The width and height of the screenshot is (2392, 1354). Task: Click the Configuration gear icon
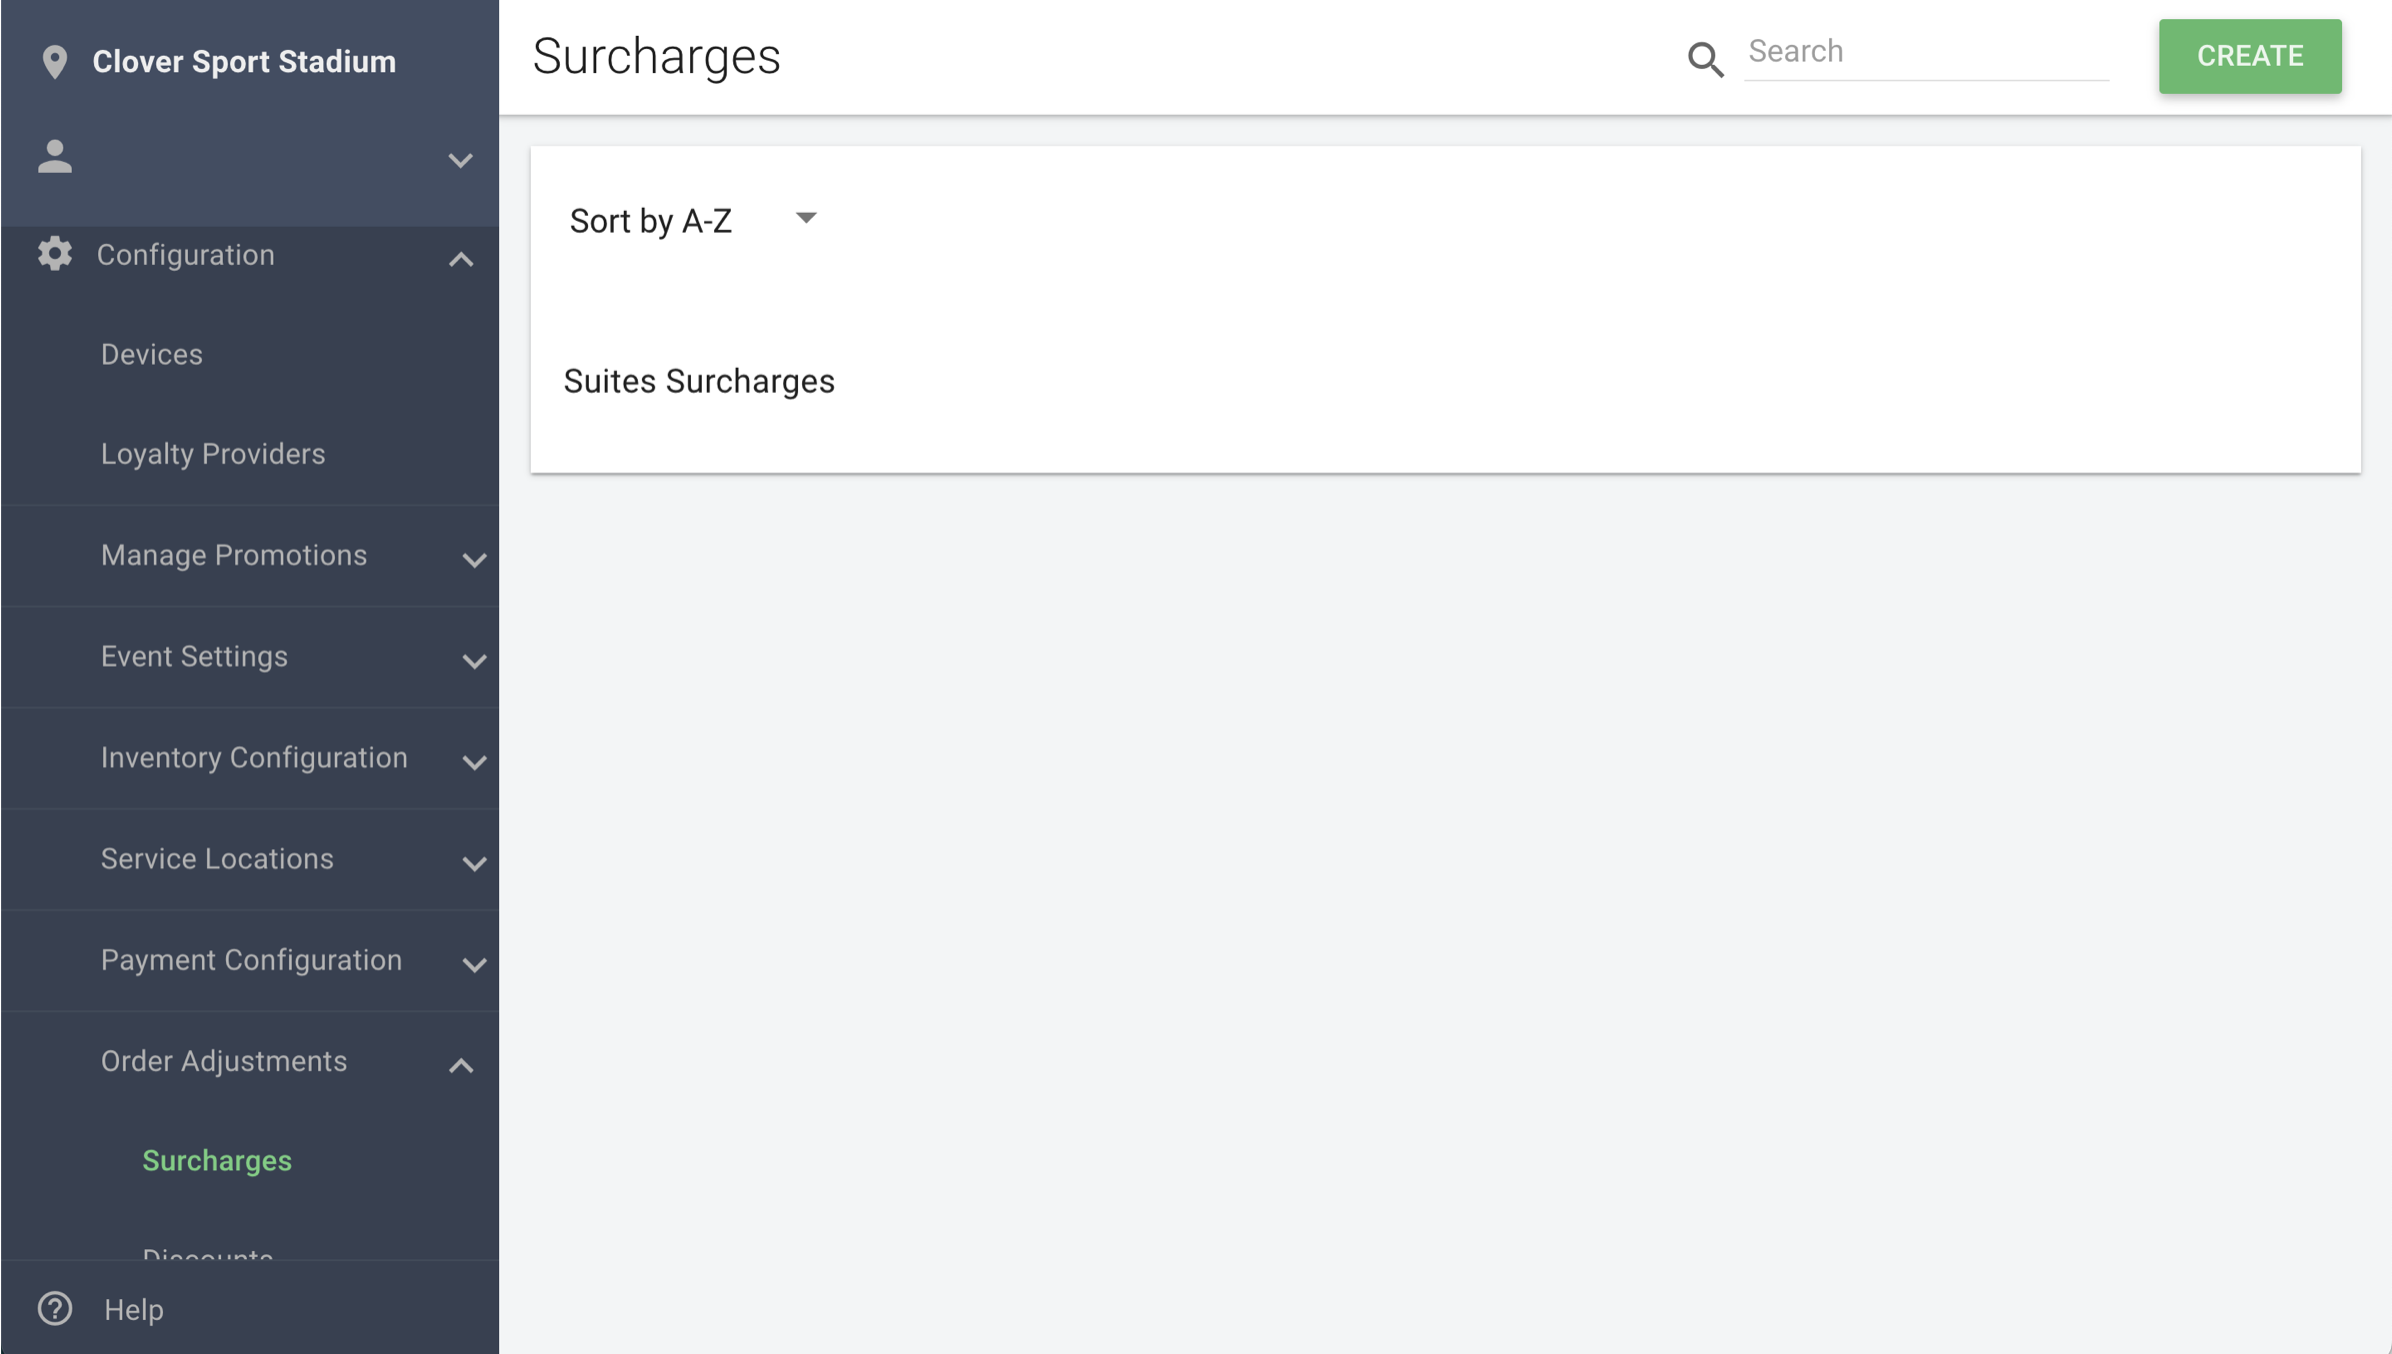tap(55, 254)
